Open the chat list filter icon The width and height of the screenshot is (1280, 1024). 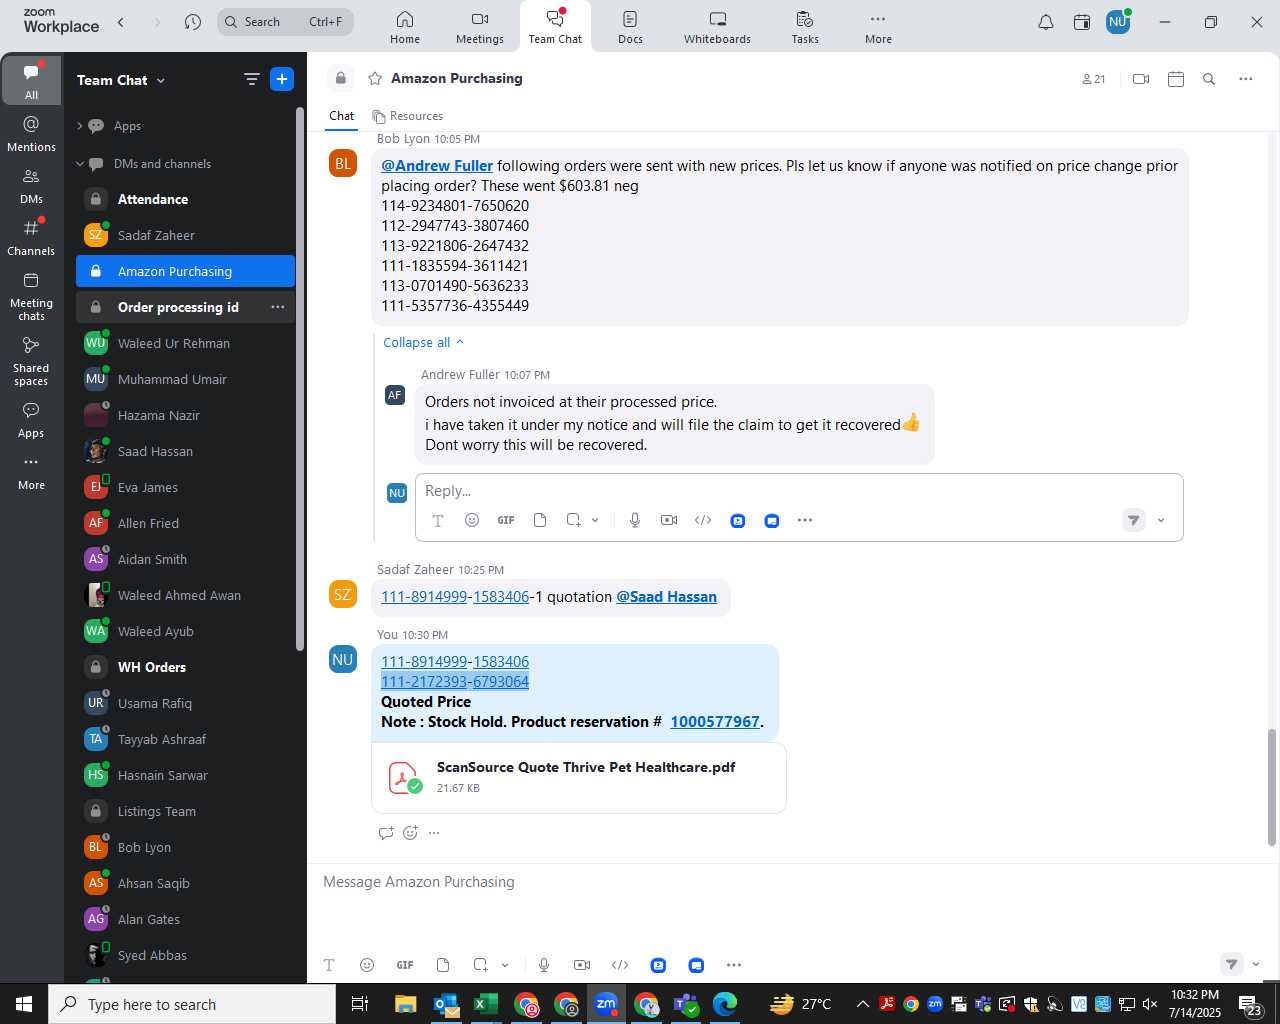(x=252, y=79)
